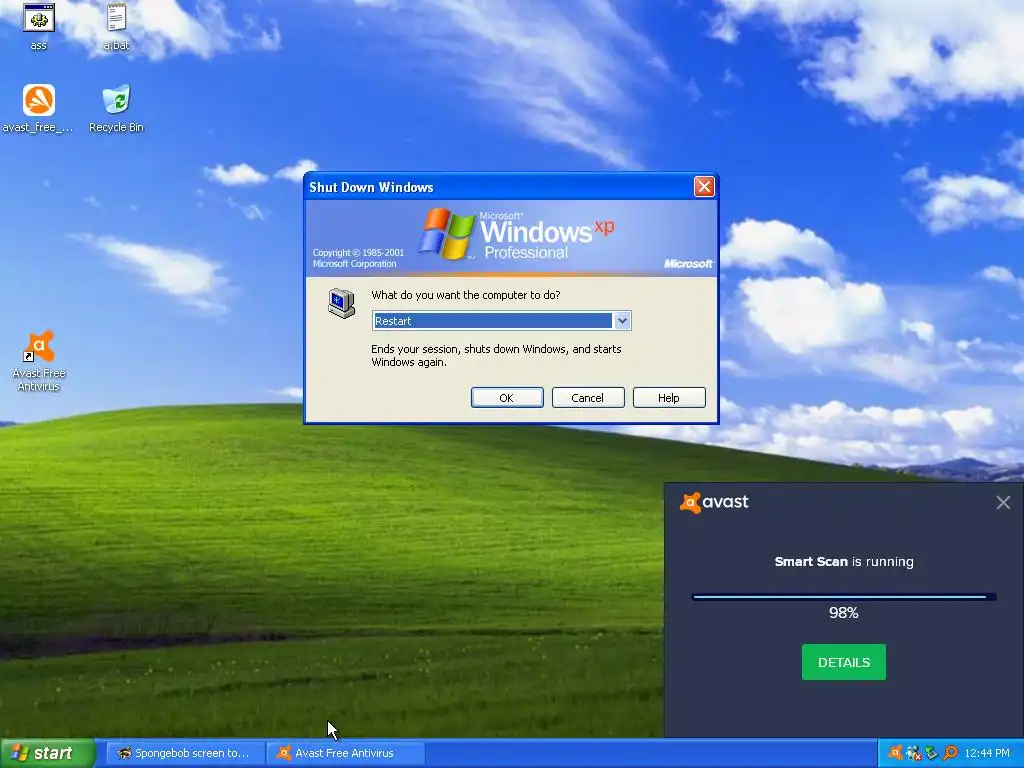Click the 'Smart Scan is running' text
This screenshot has height=768, width=1024.
click(844, 562)
